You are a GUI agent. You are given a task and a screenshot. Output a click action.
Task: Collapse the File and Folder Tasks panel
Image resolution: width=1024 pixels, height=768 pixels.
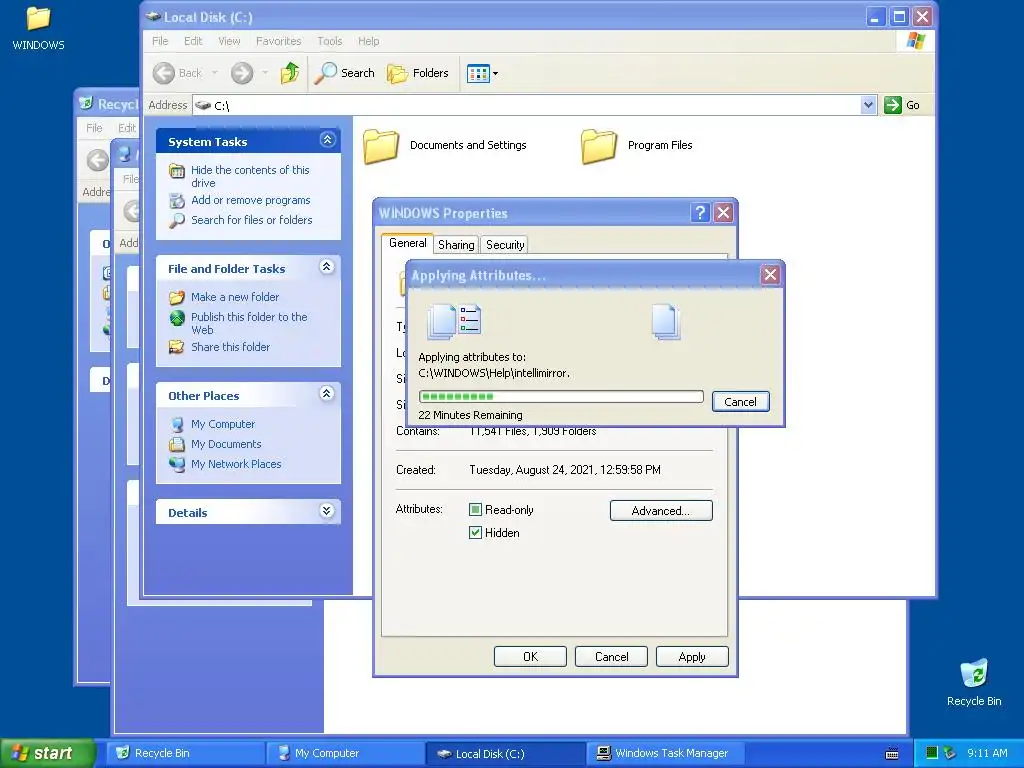(327, 267)
